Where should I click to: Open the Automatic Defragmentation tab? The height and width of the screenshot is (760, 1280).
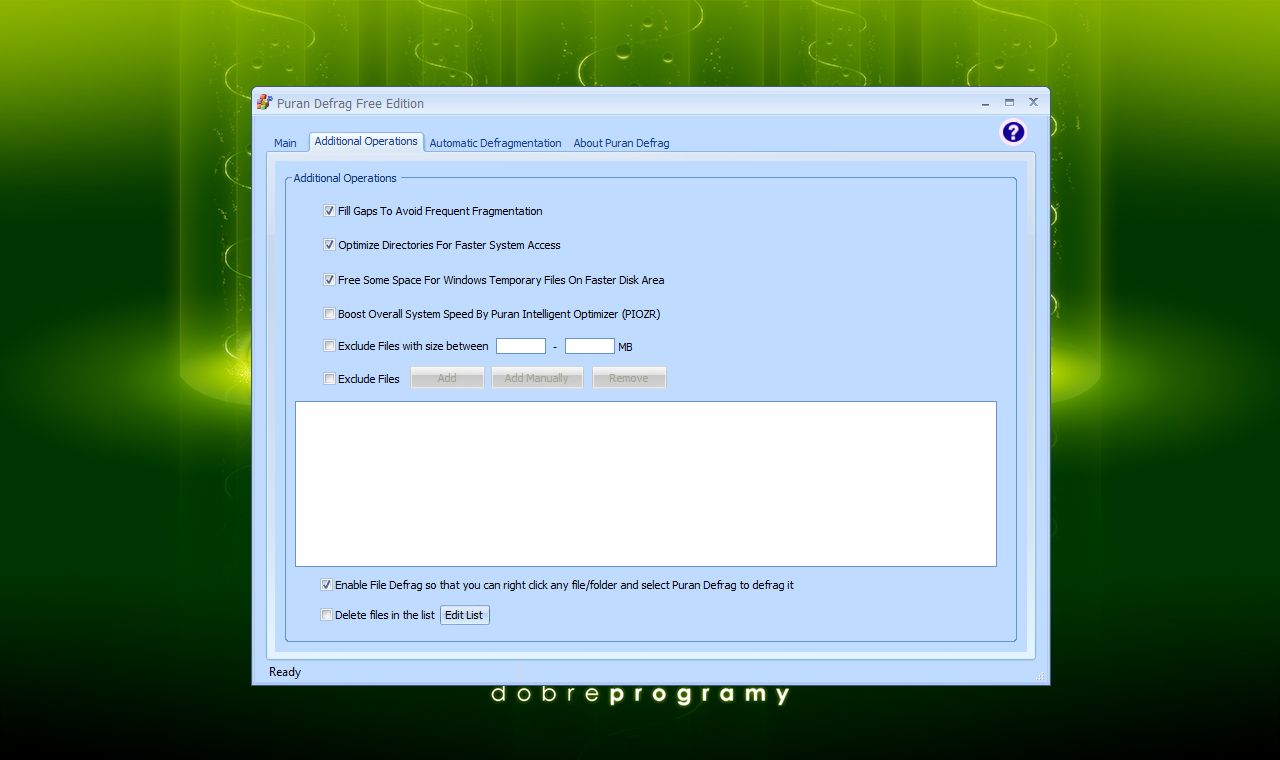coord(495,143)
